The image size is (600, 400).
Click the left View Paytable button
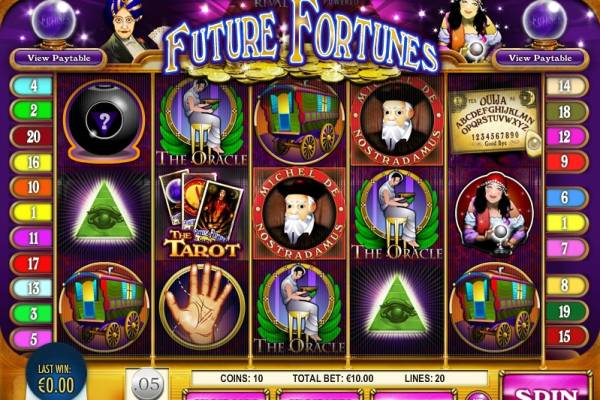[x=59, y=58]
